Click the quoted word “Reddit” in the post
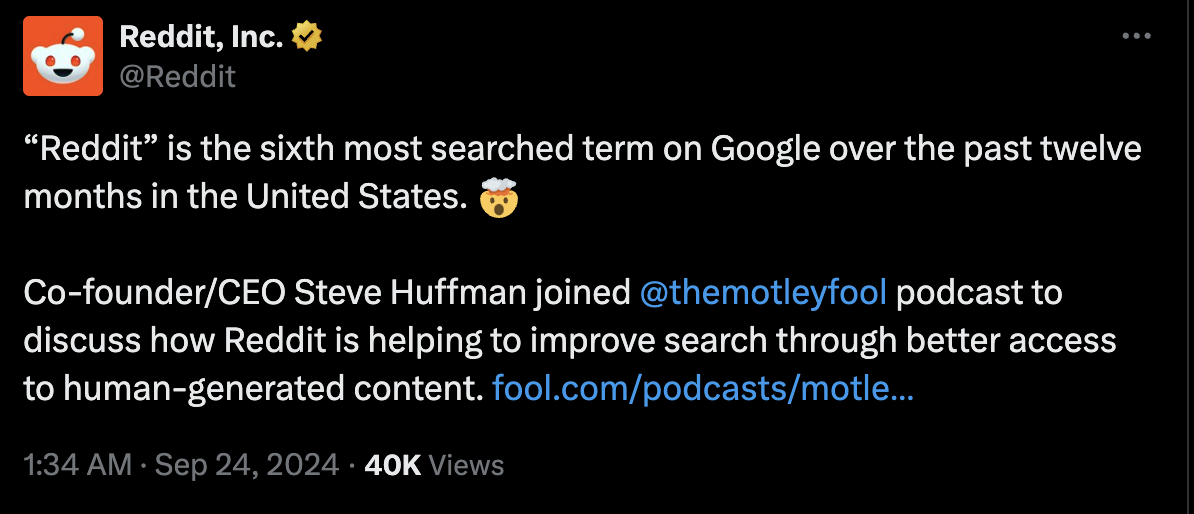The width and height of the screenshot is (1194, 514). tap(86, 151)
